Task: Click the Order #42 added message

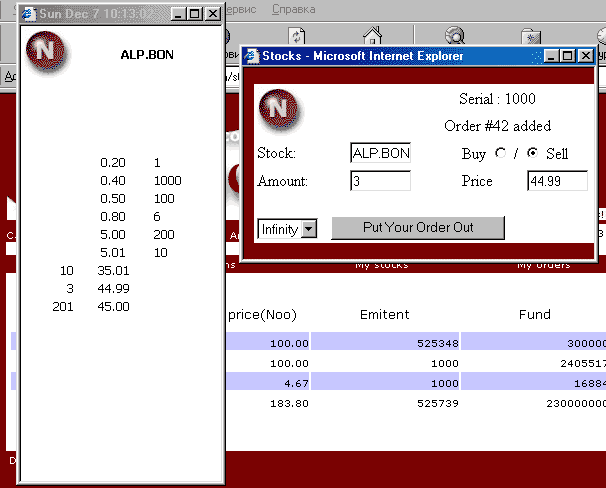Action: (497, 126)
